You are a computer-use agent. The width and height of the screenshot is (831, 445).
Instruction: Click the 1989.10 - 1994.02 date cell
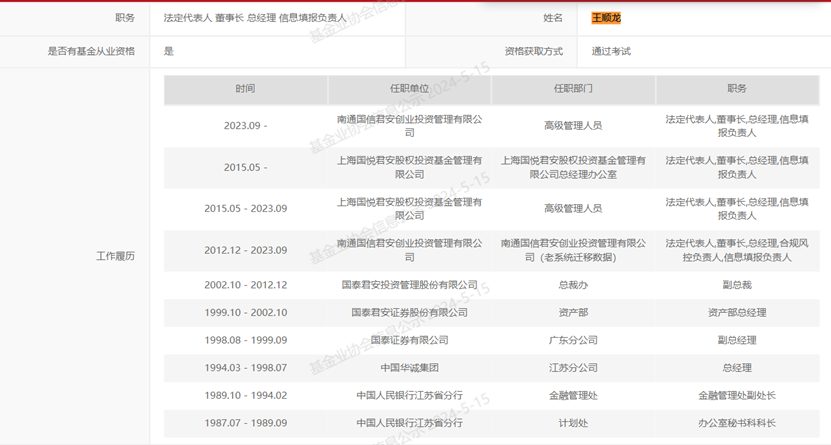(245, 395)
